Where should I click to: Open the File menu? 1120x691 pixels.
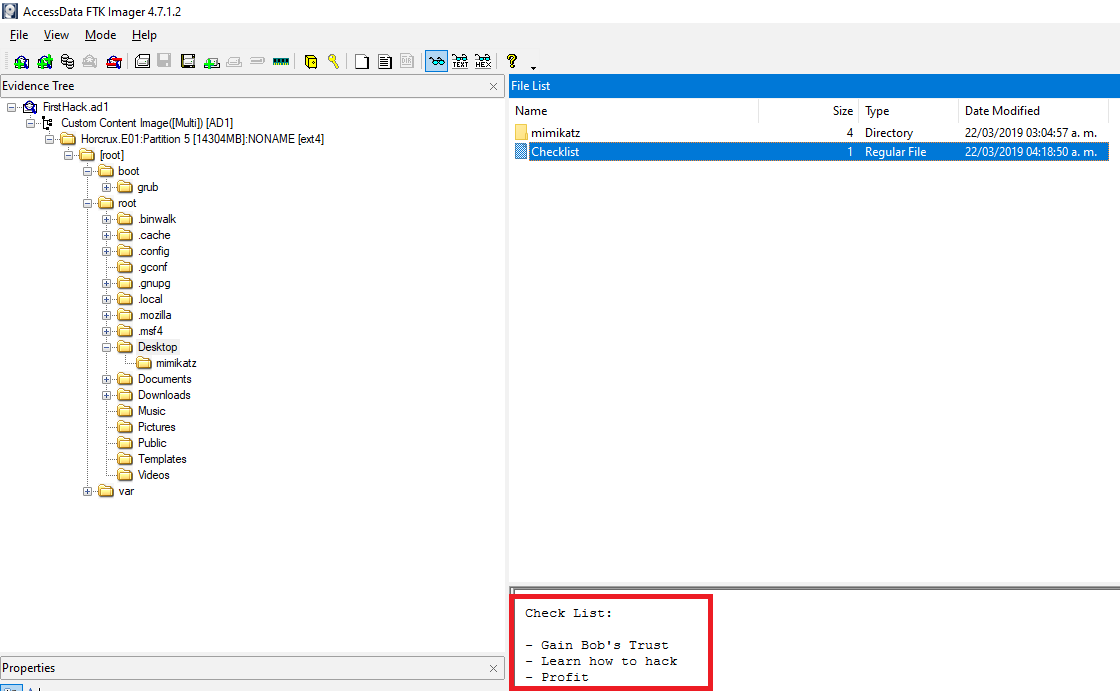pyautogui.click(x=19, y=35)
